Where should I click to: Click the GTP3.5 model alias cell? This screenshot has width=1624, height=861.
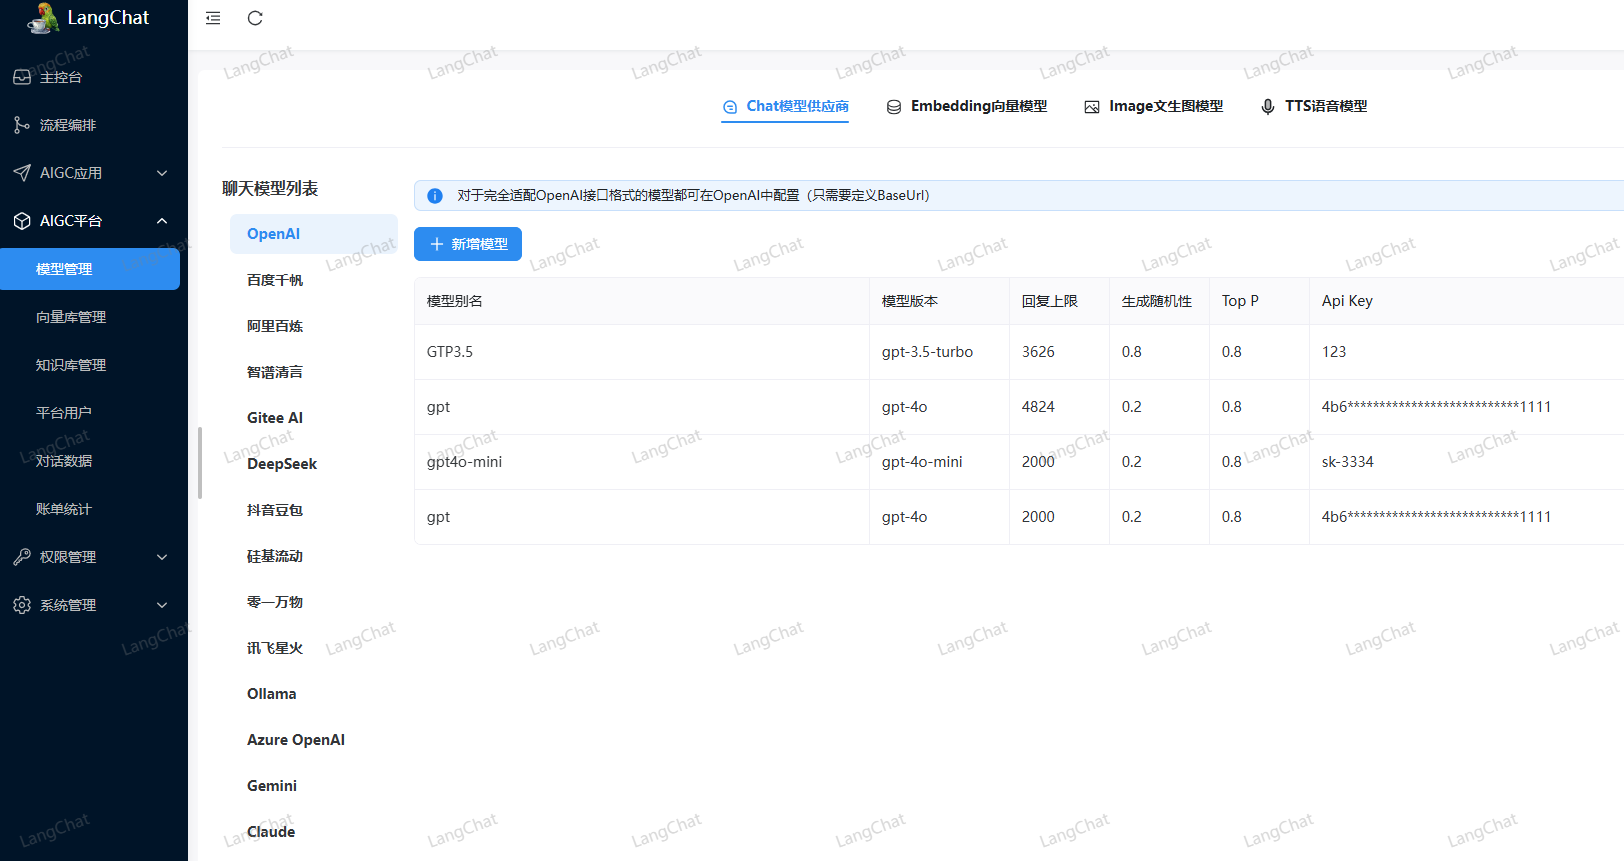[x=642, y=352]
